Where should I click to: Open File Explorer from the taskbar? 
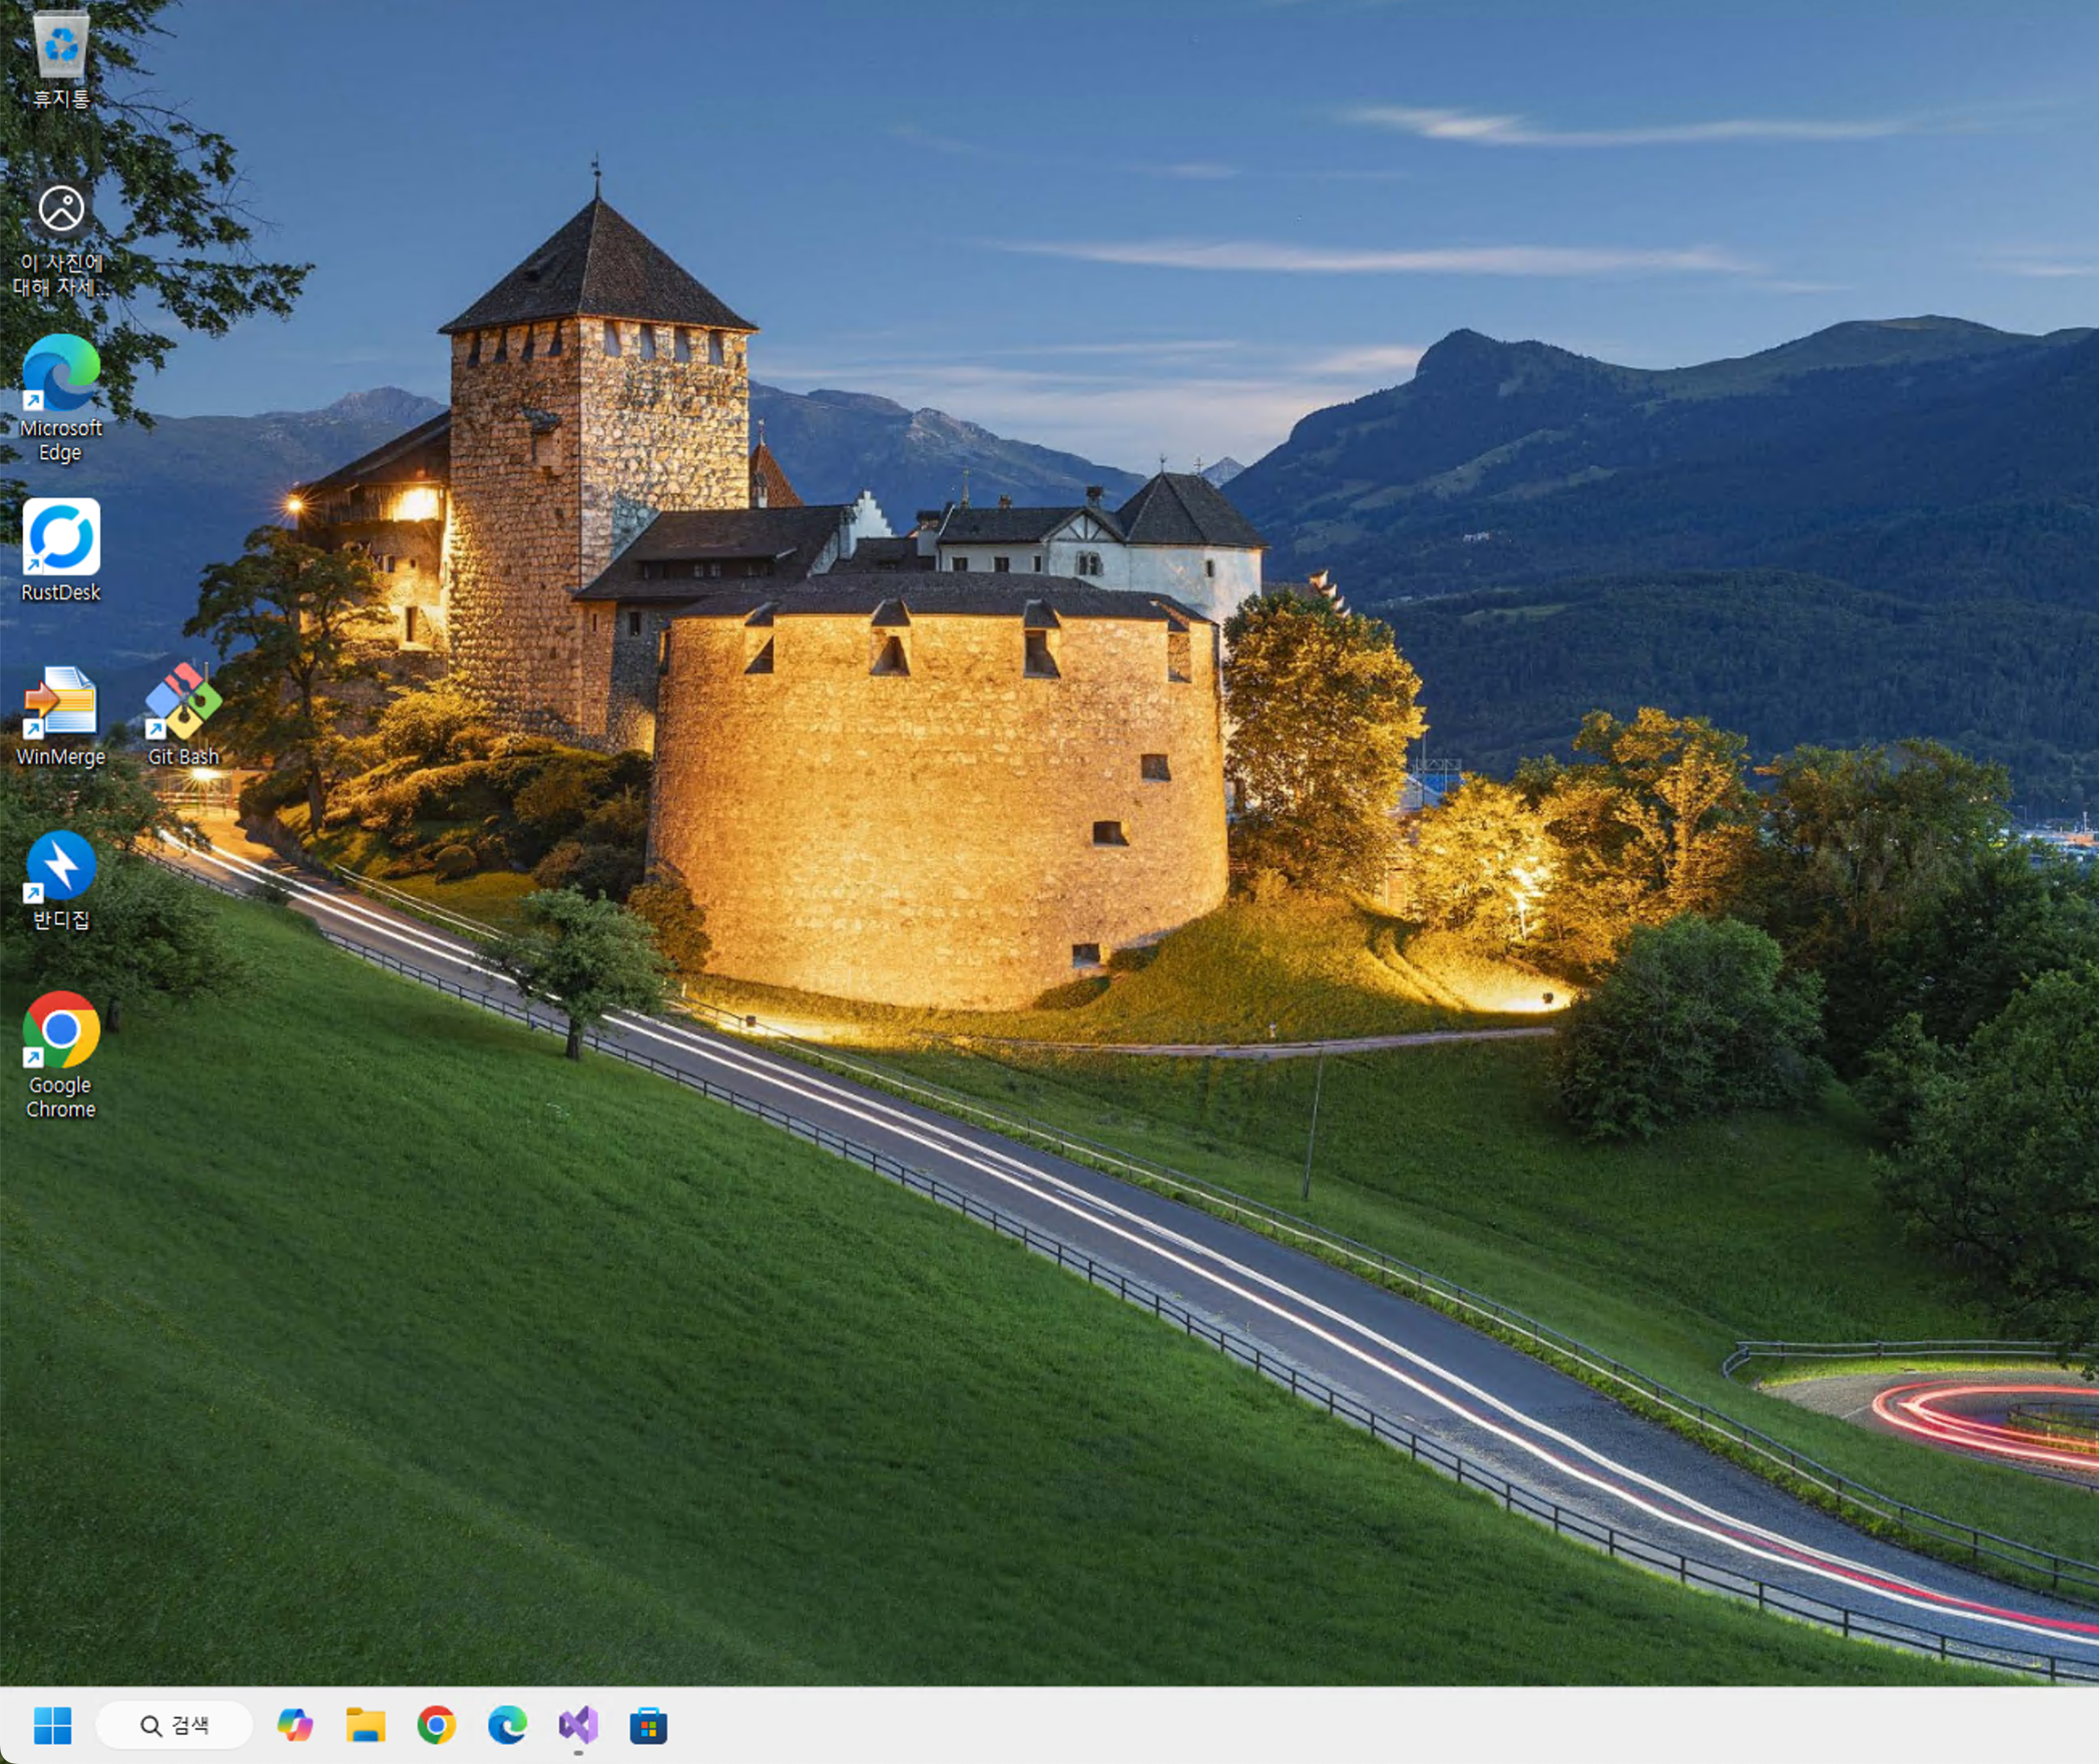tap(366, 1725)
